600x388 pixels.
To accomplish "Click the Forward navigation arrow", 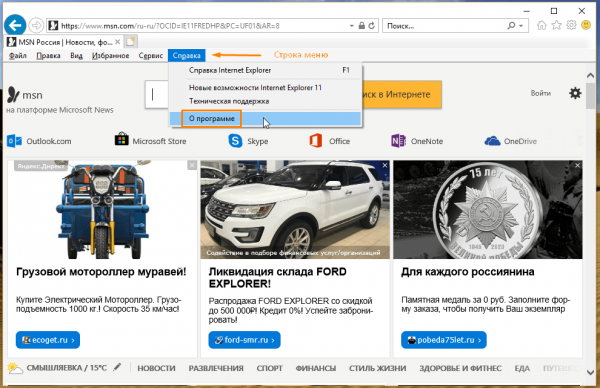I will point(36,26).
